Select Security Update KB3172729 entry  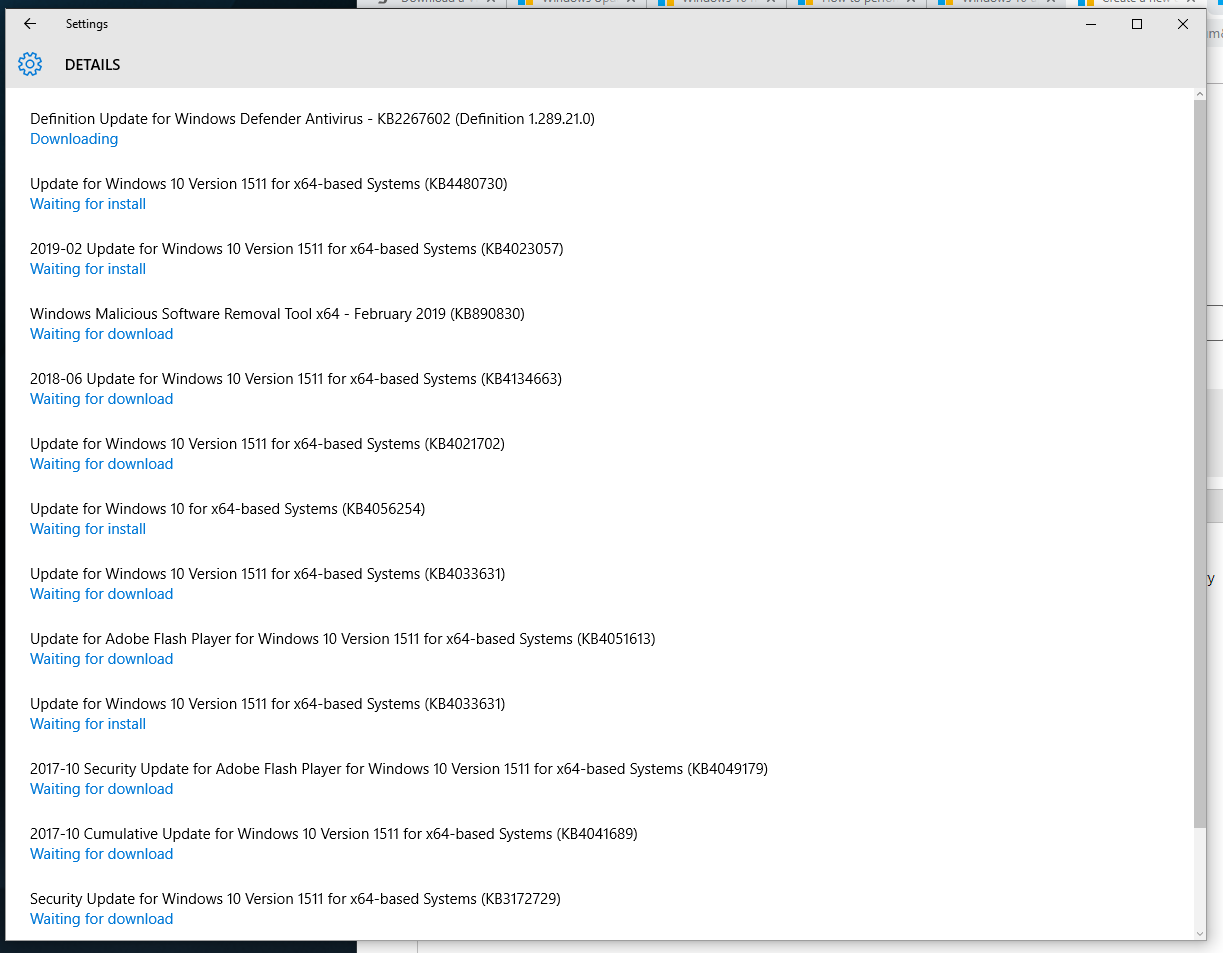(295, 899)
